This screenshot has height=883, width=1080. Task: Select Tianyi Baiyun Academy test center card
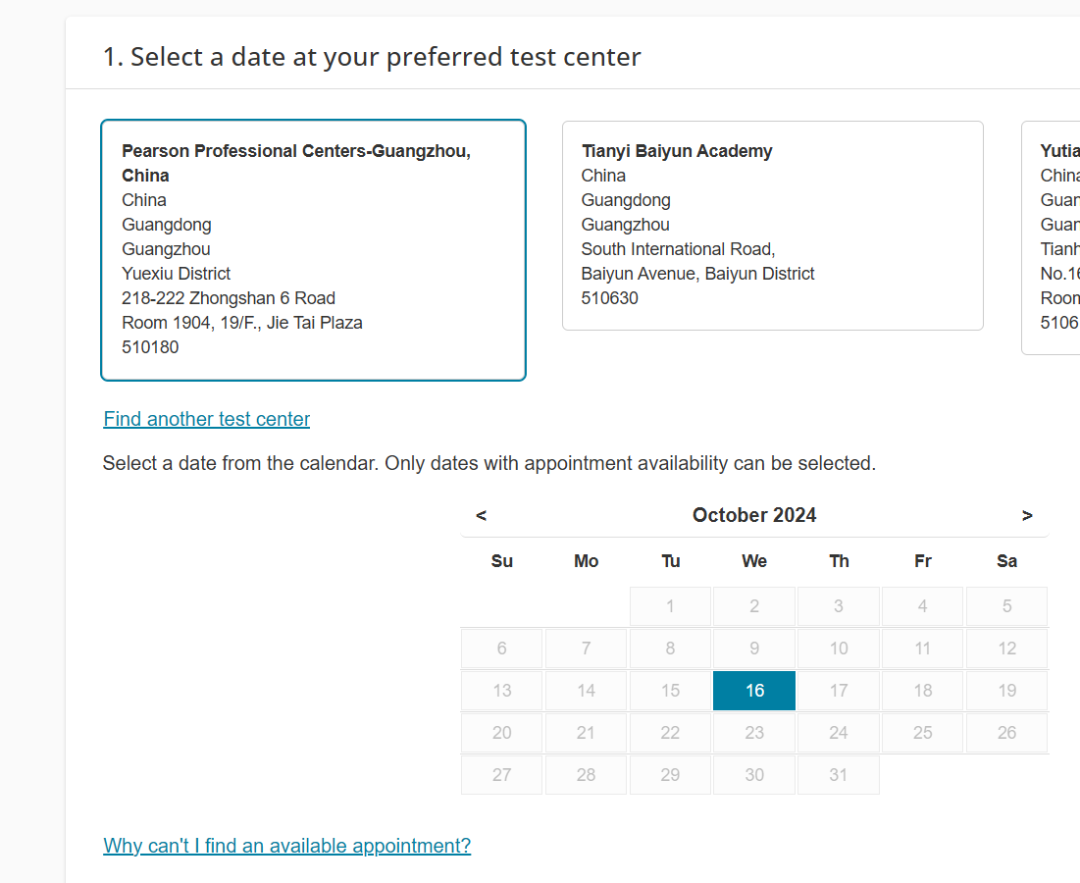(772, 225)
